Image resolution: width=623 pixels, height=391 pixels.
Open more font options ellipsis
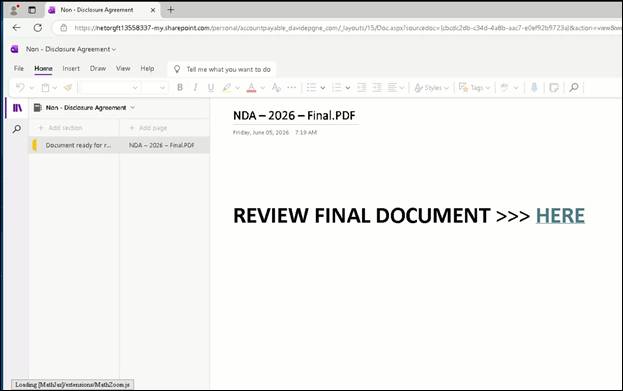click(292, 87)
